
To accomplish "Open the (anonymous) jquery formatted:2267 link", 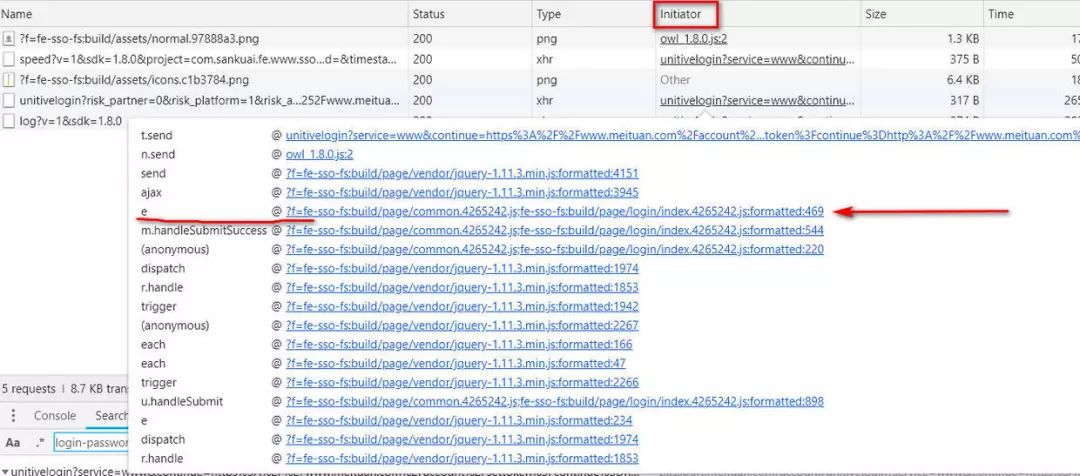I will click(x=462, y=325).
